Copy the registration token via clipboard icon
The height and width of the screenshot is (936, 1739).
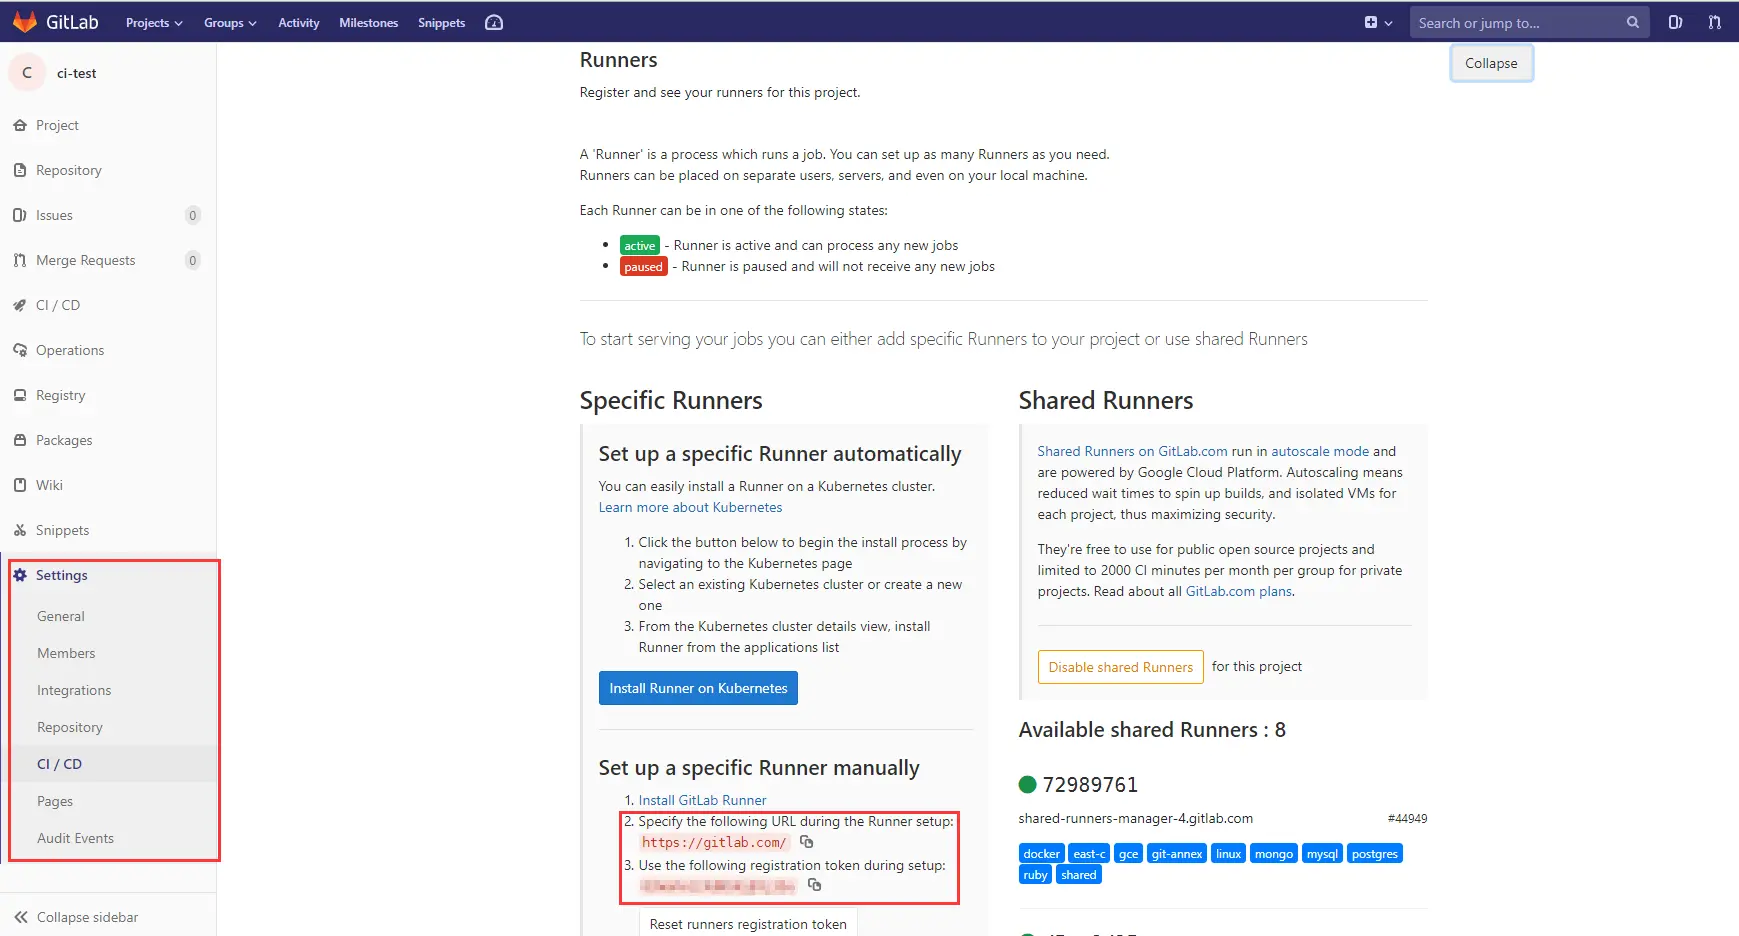point(815,885)
